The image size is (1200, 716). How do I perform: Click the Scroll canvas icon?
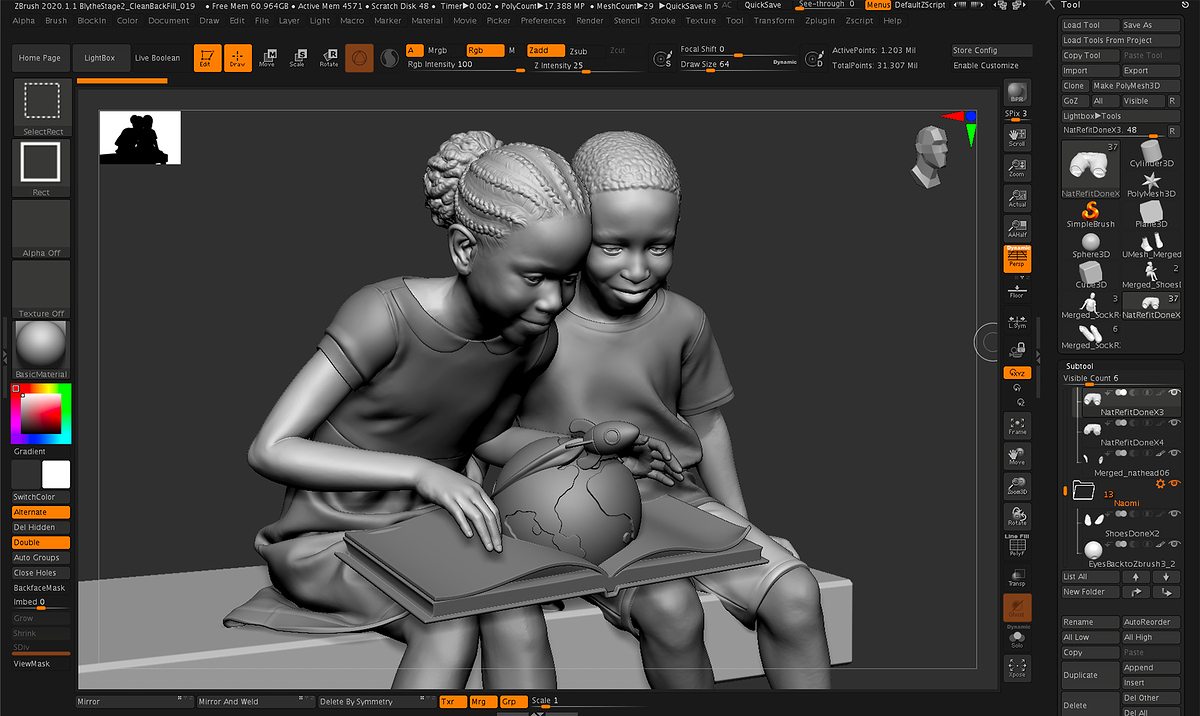[x=1017, y=137]
